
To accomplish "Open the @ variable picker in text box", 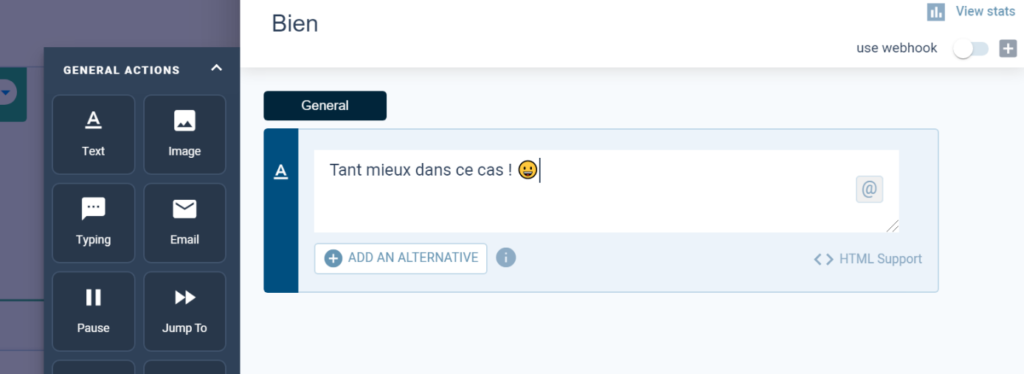I will [x=869, y=189].
